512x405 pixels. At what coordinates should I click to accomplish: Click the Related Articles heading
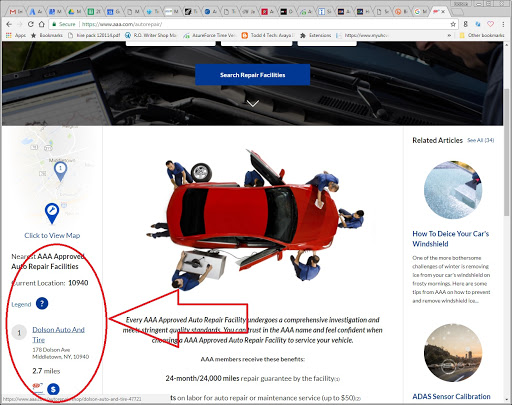coord(437,140)
